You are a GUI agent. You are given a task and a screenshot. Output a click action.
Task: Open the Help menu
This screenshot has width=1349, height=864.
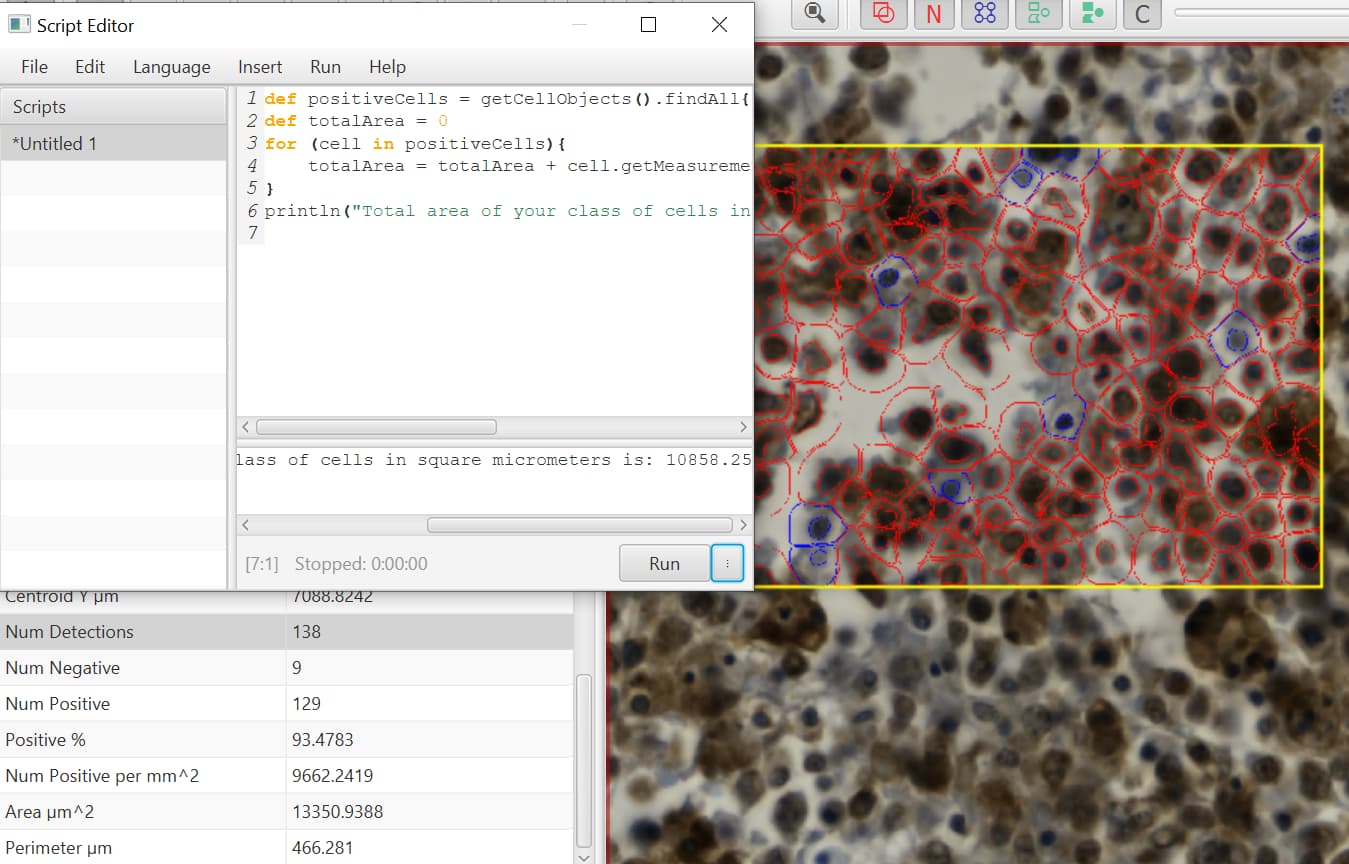point(387,66)
